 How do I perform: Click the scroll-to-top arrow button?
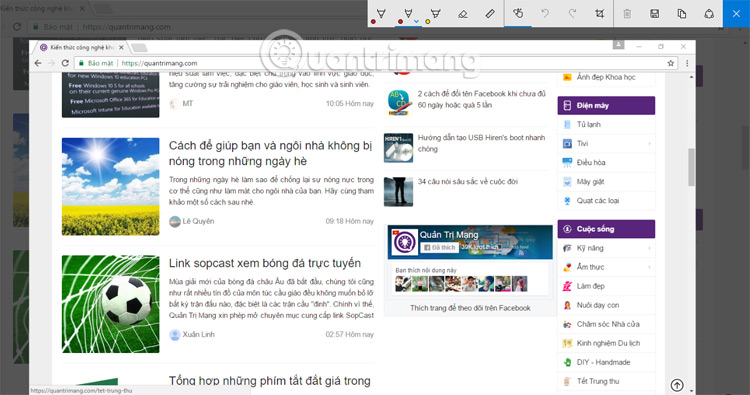[x=677, y=385]
